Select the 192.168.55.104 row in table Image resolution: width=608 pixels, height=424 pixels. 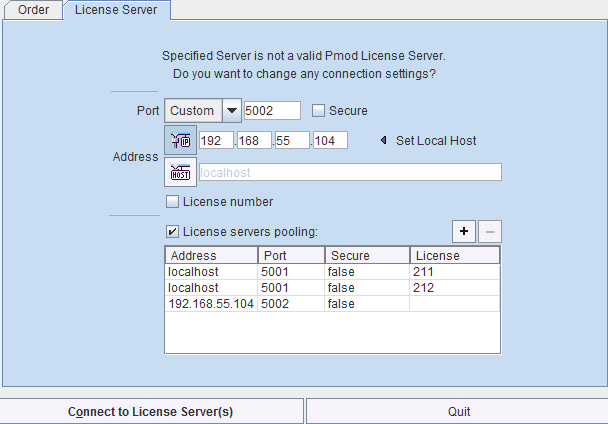[x=333, y=303]
